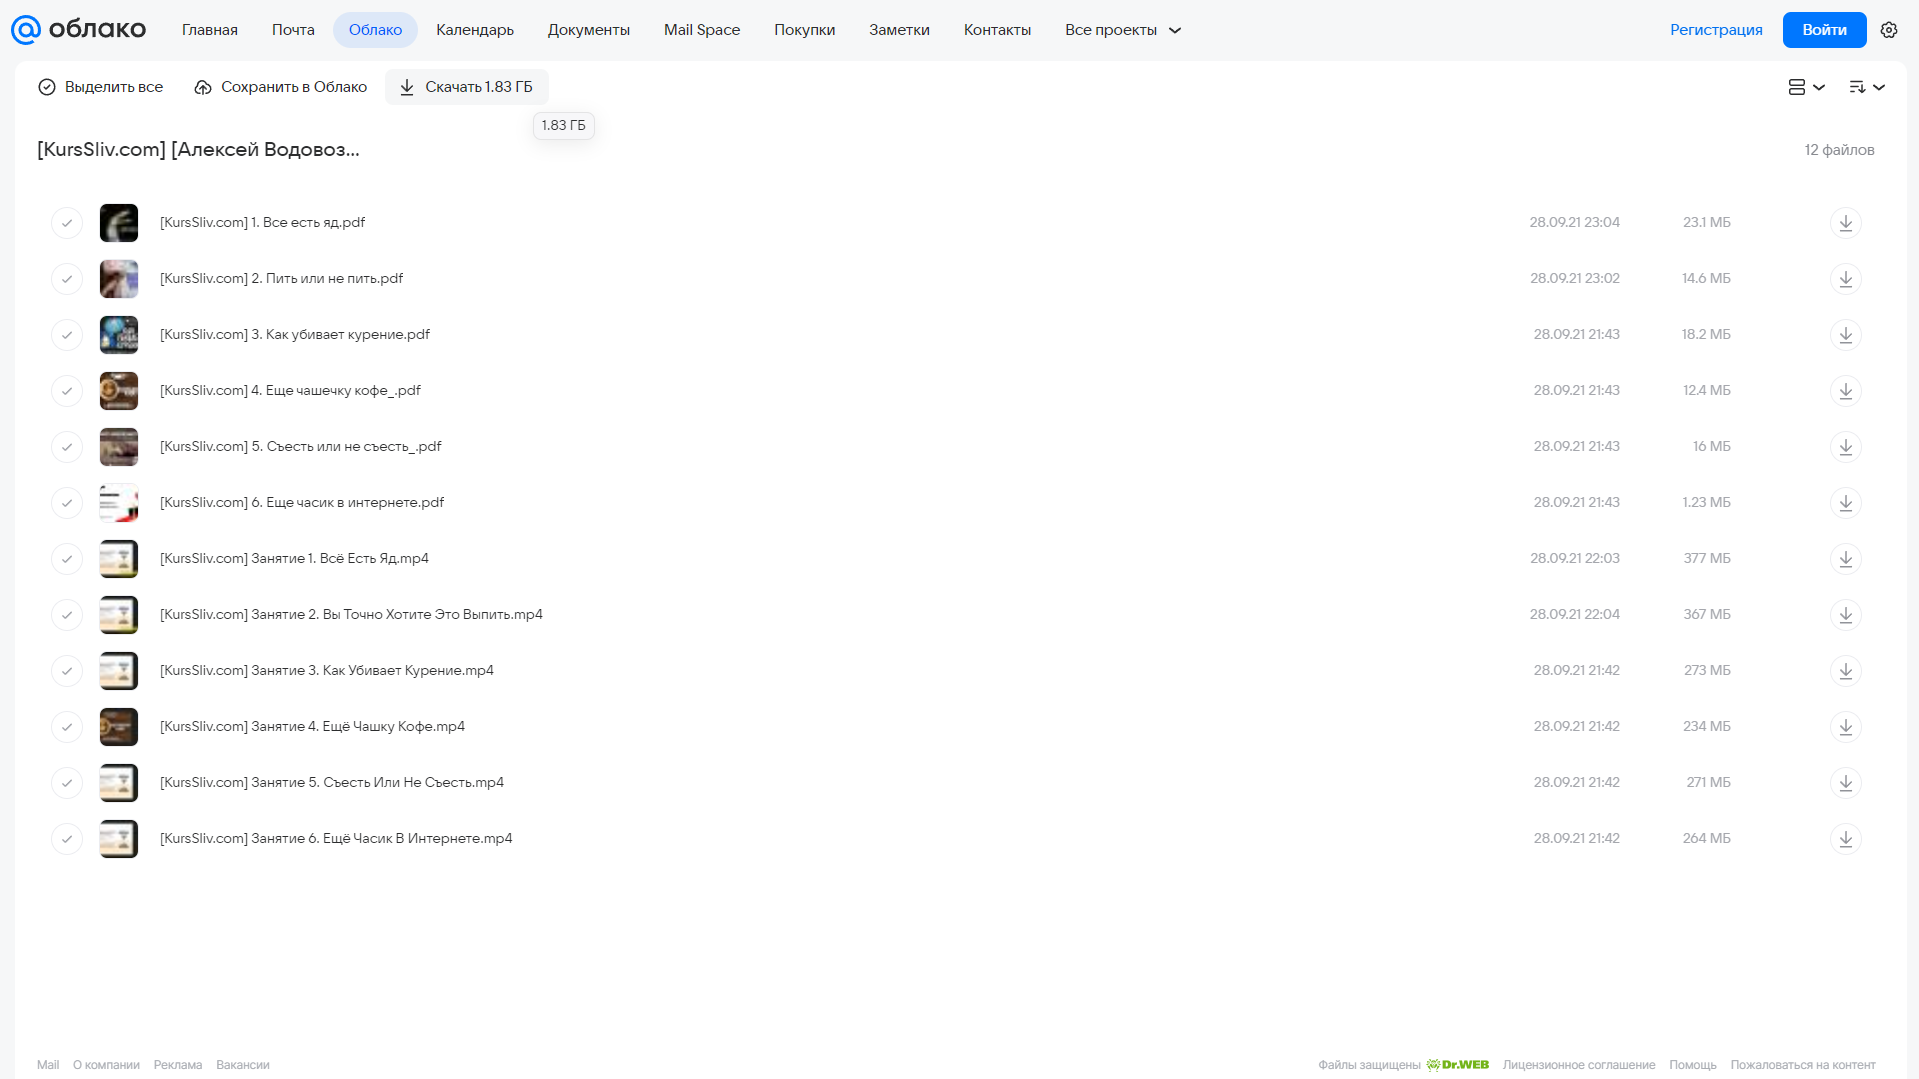
Task: Click download icon for '6. Еще часик в интернете.pdf'
Action: [x=1846, y=503]
